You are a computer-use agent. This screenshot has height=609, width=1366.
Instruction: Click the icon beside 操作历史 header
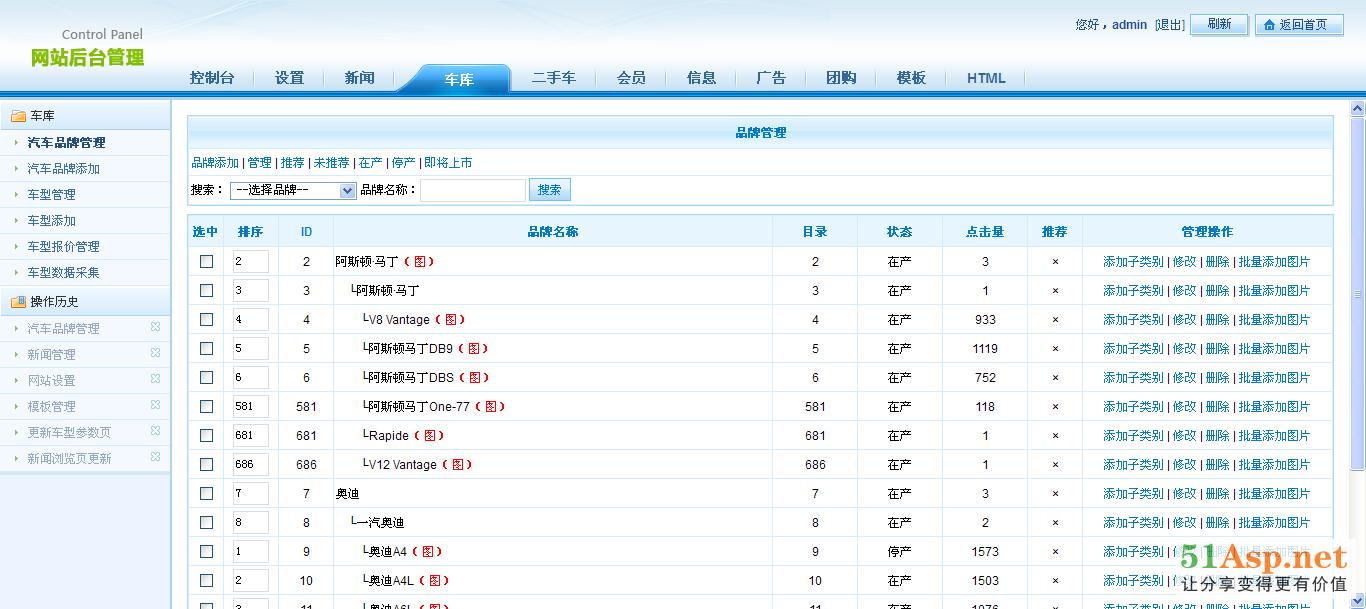point(18,301)
